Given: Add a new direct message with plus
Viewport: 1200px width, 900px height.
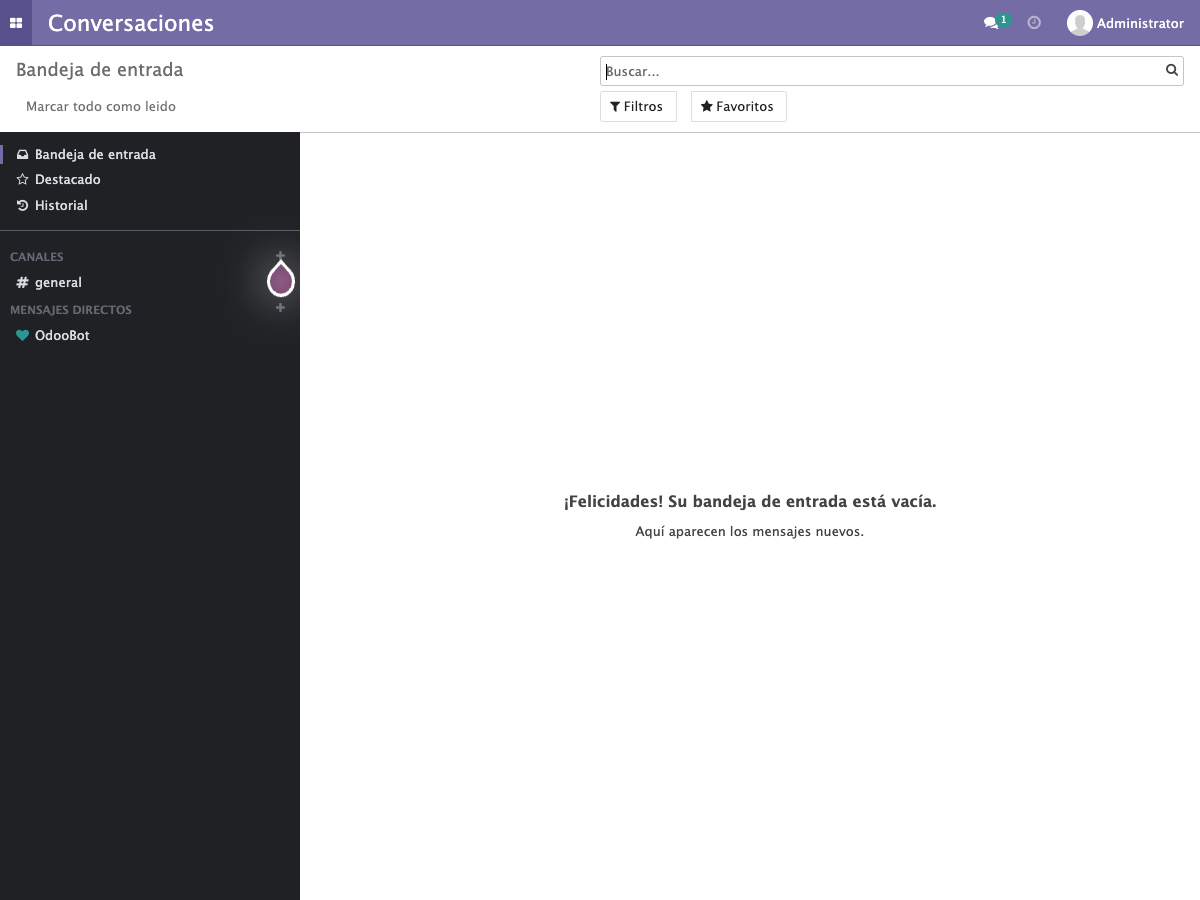Looking at the screenshot, I should pos(281,308).
